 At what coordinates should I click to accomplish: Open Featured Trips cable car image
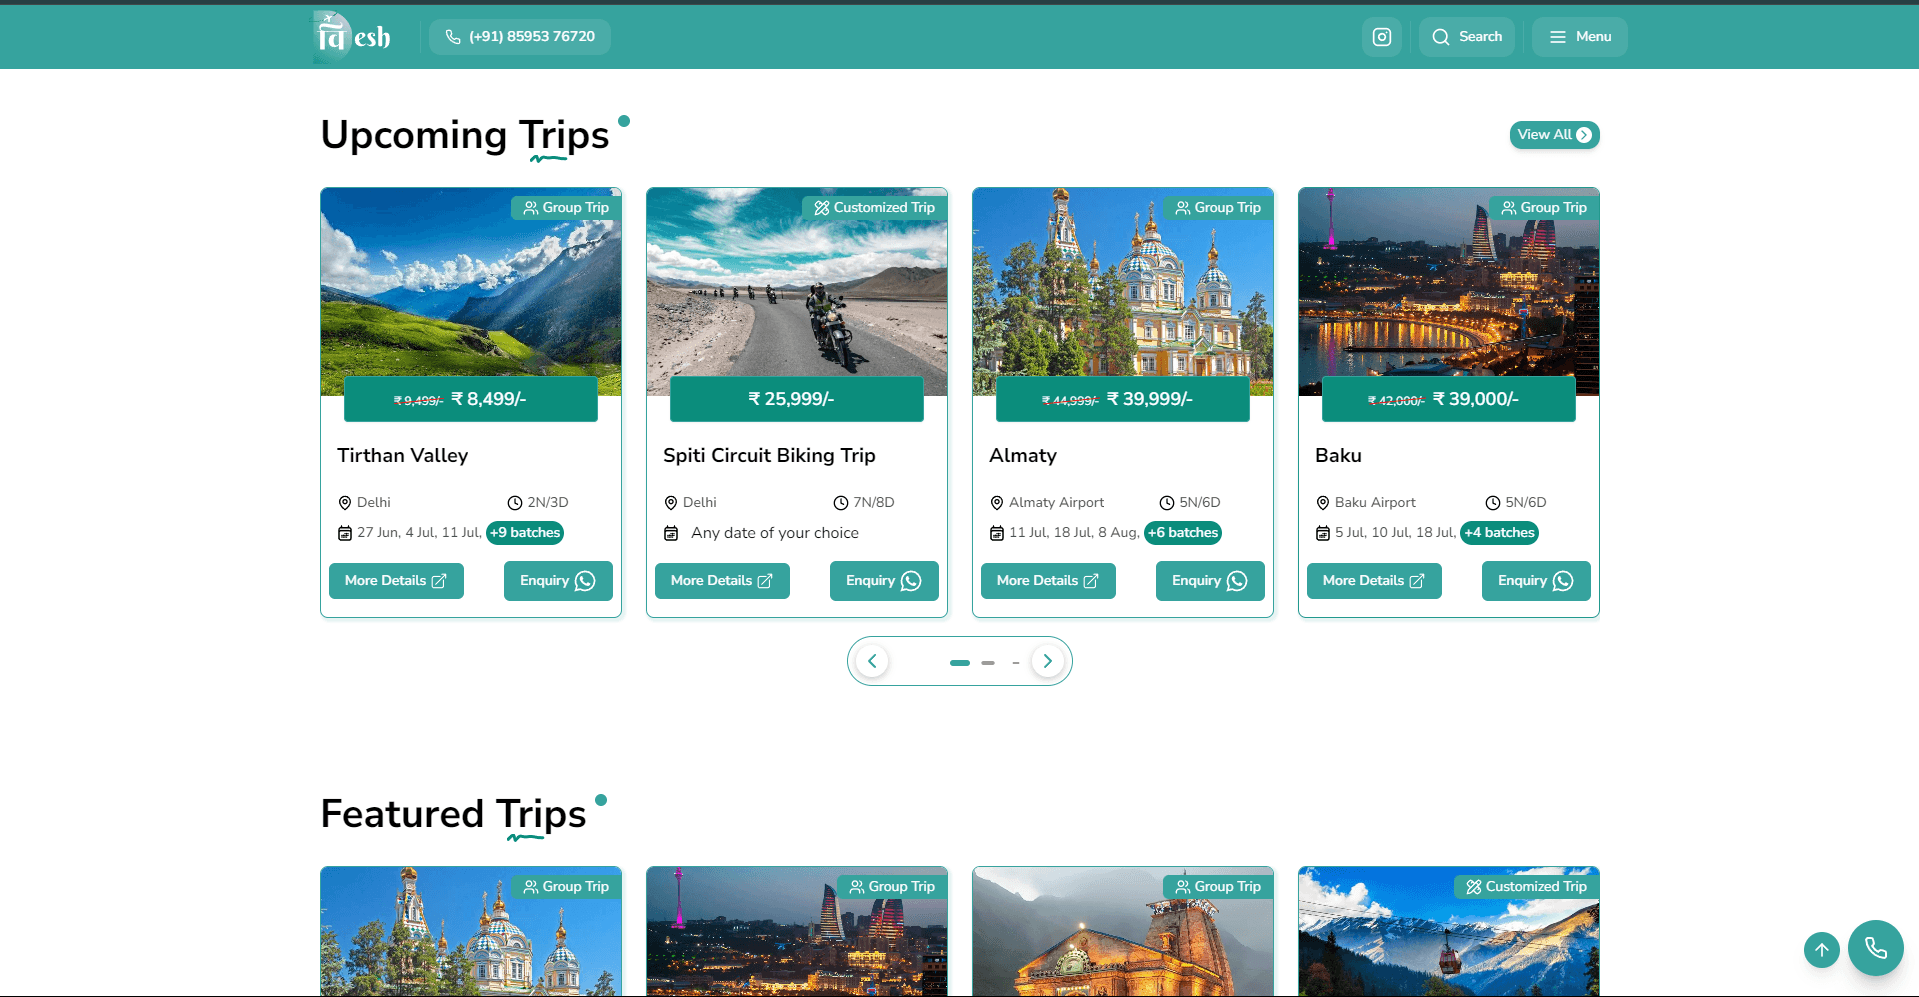click(x=1449, y=932)
